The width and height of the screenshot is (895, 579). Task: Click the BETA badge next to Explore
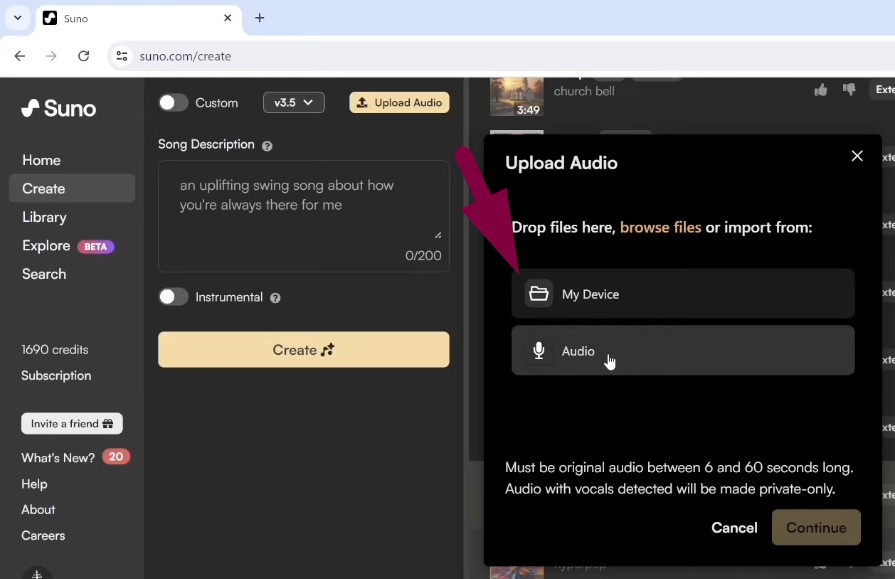pyautogui.click(x=96, y=247)
